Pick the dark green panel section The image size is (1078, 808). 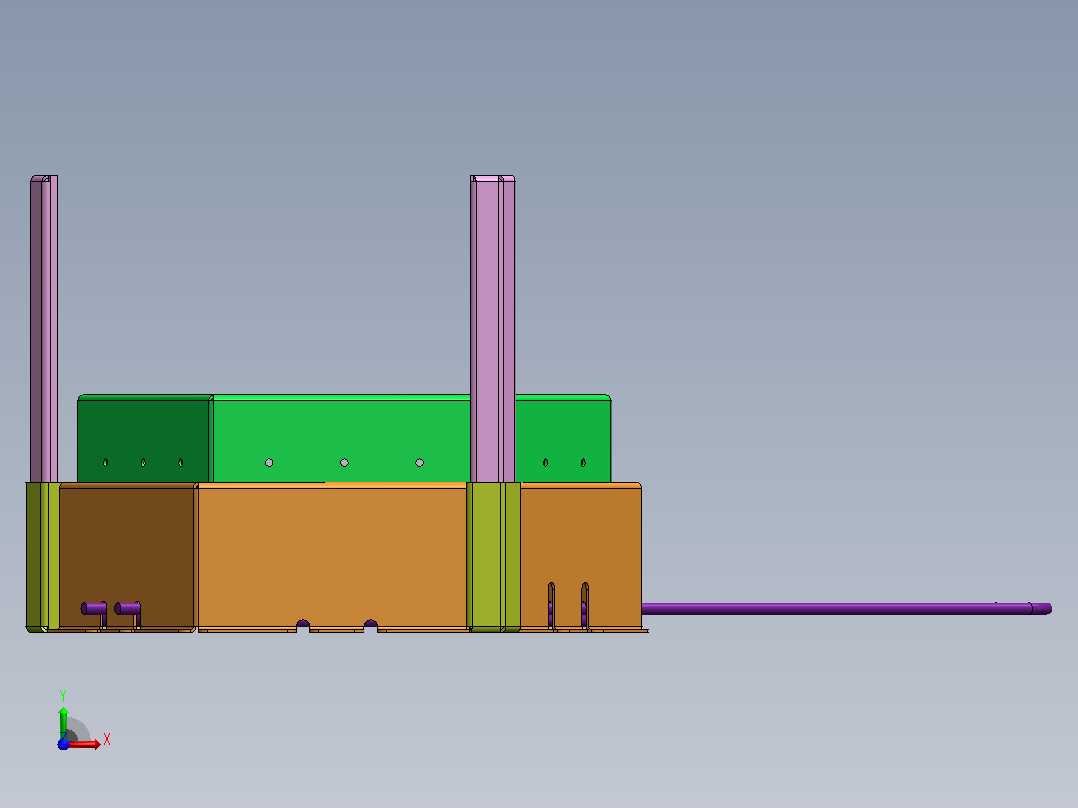(143, 439)
